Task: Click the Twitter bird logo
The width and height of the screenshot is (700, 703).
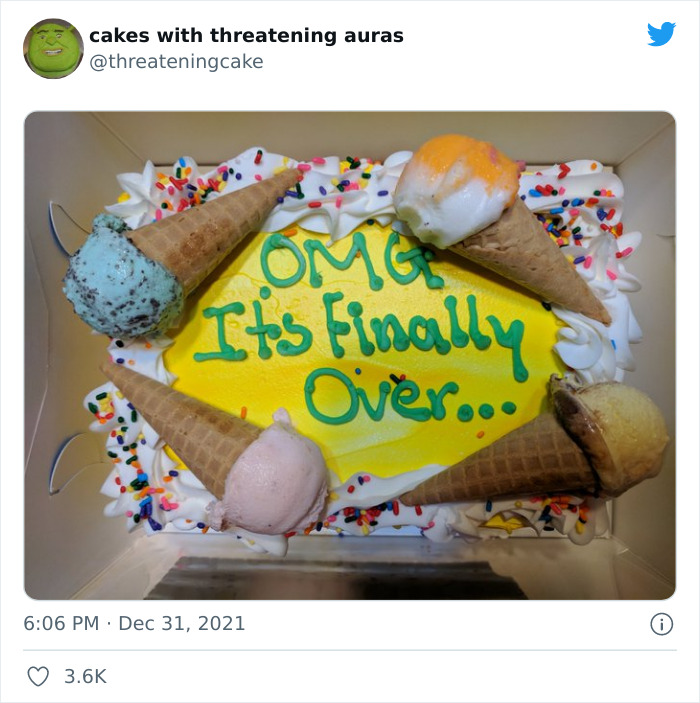Action: [x=661, y=35]
